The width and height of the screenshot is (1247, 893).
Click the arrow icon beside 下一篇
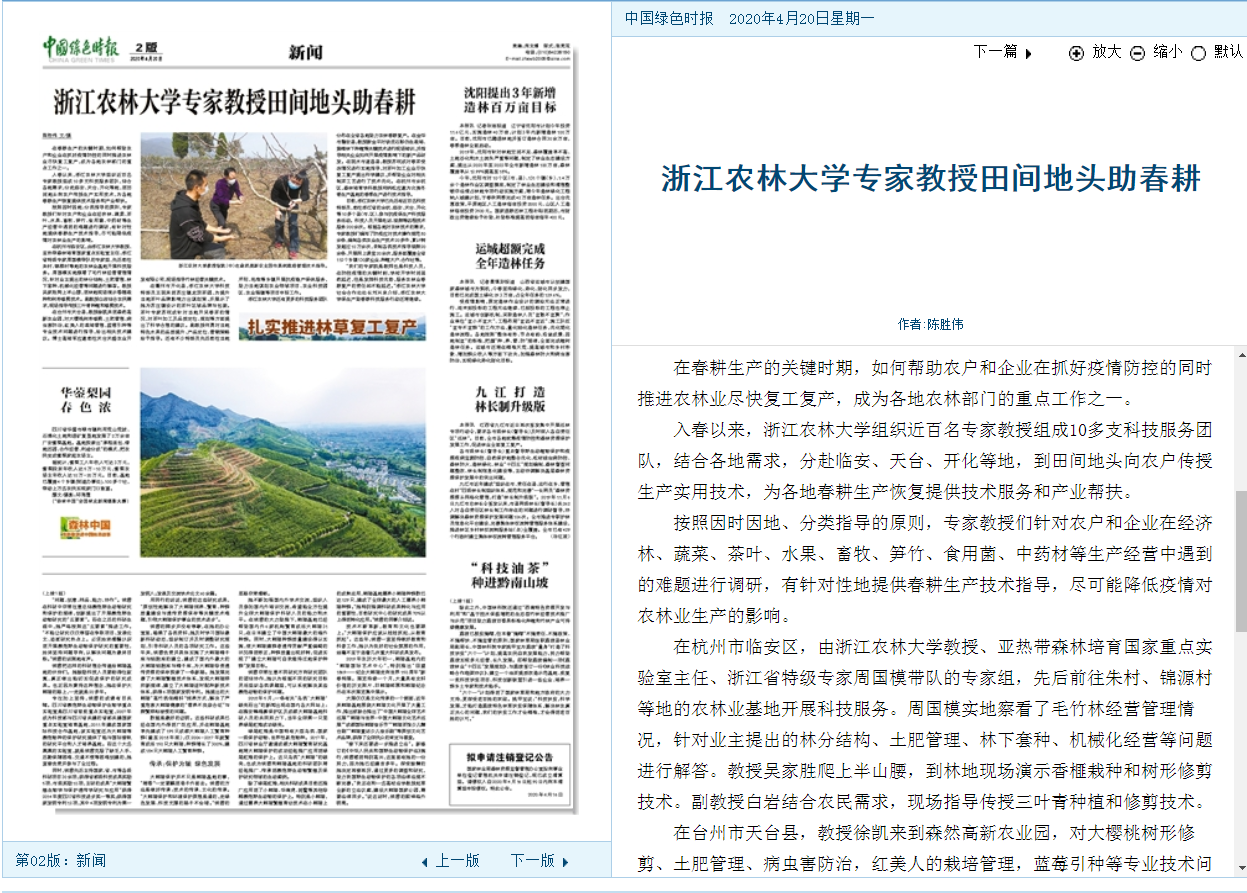tap(1029, 53)
